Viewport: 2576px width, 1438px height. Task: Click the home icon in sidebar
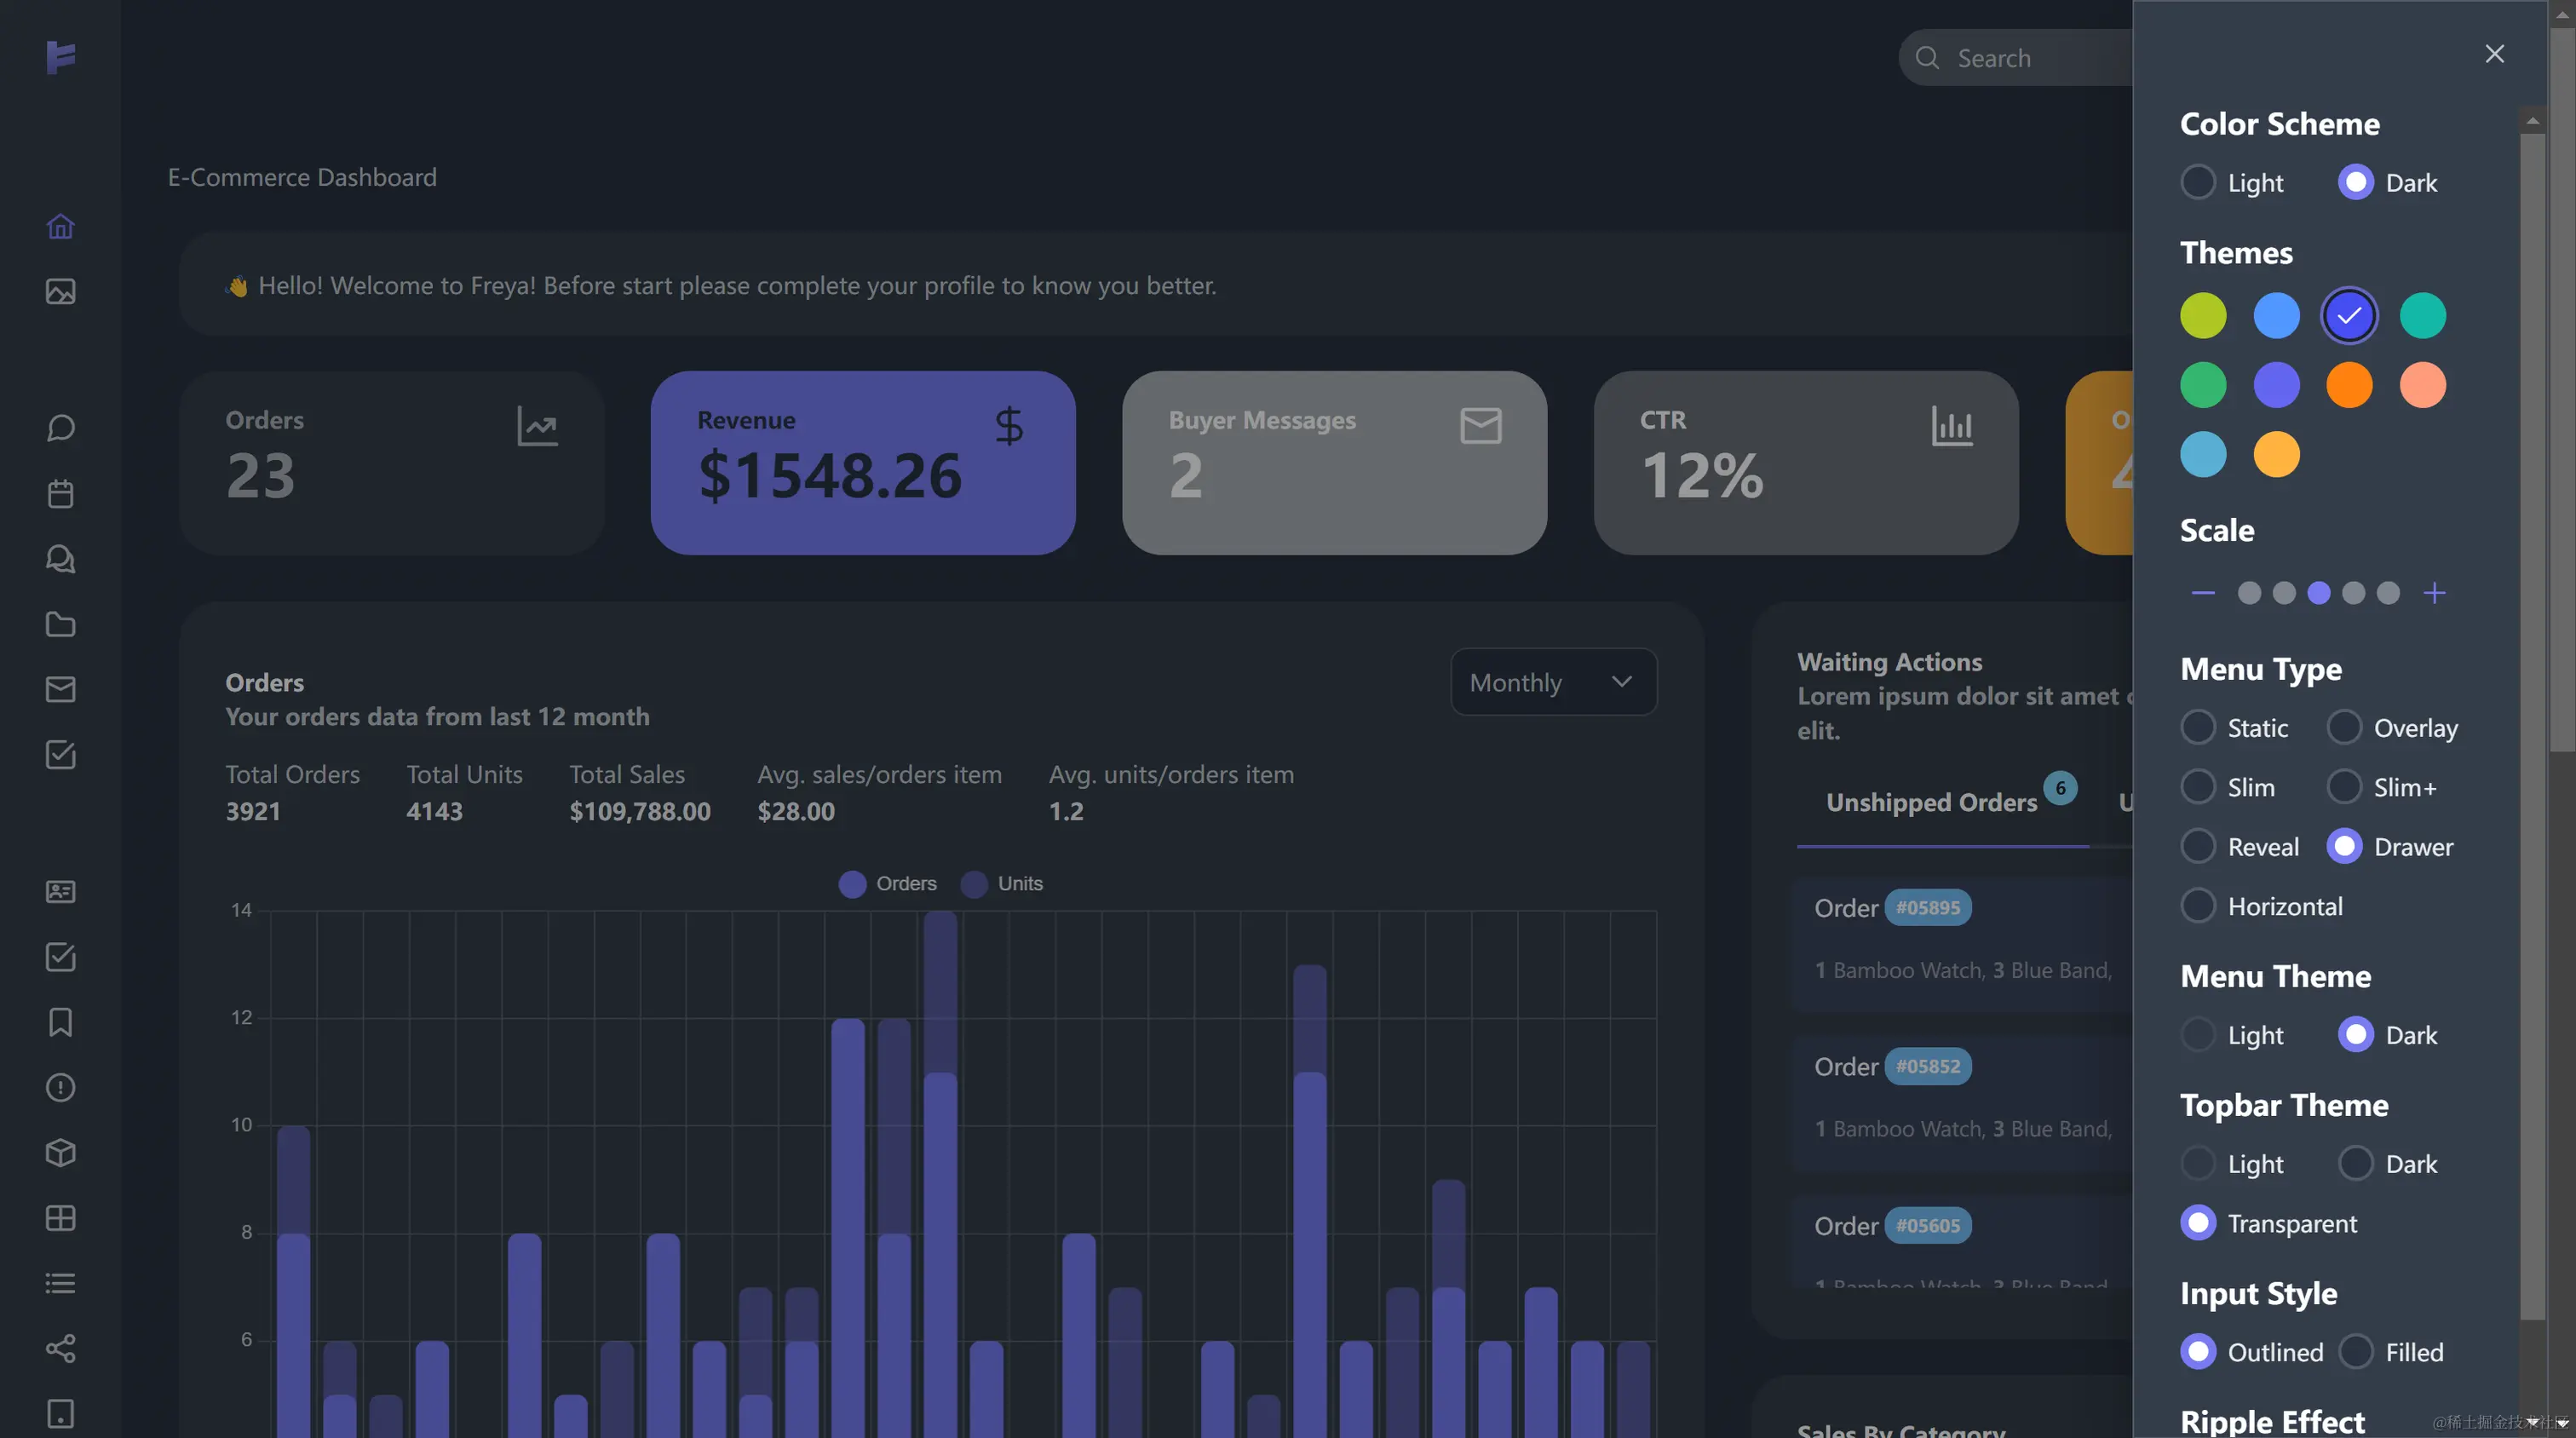pyautogui.click(x=60, y=226)
